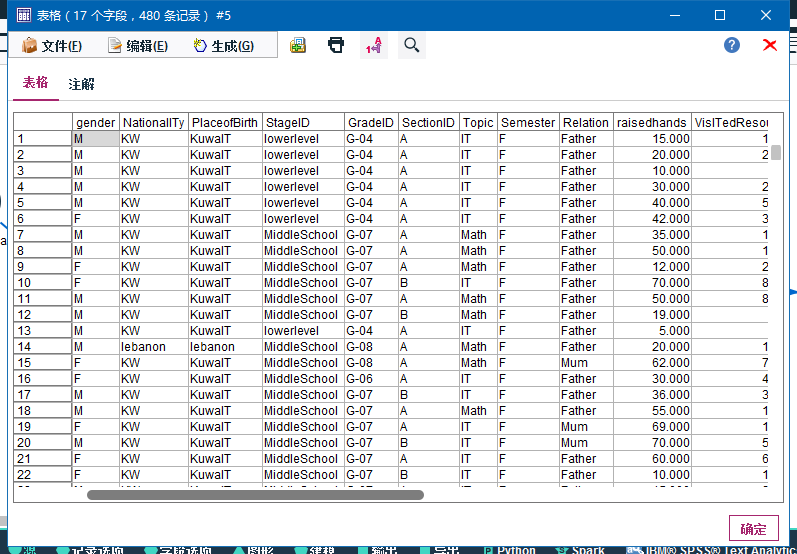This screenshot has height=554, width=797.
Task: Click the horizontal scrollbar thumb of the table
Action: (x=255, y=495)
